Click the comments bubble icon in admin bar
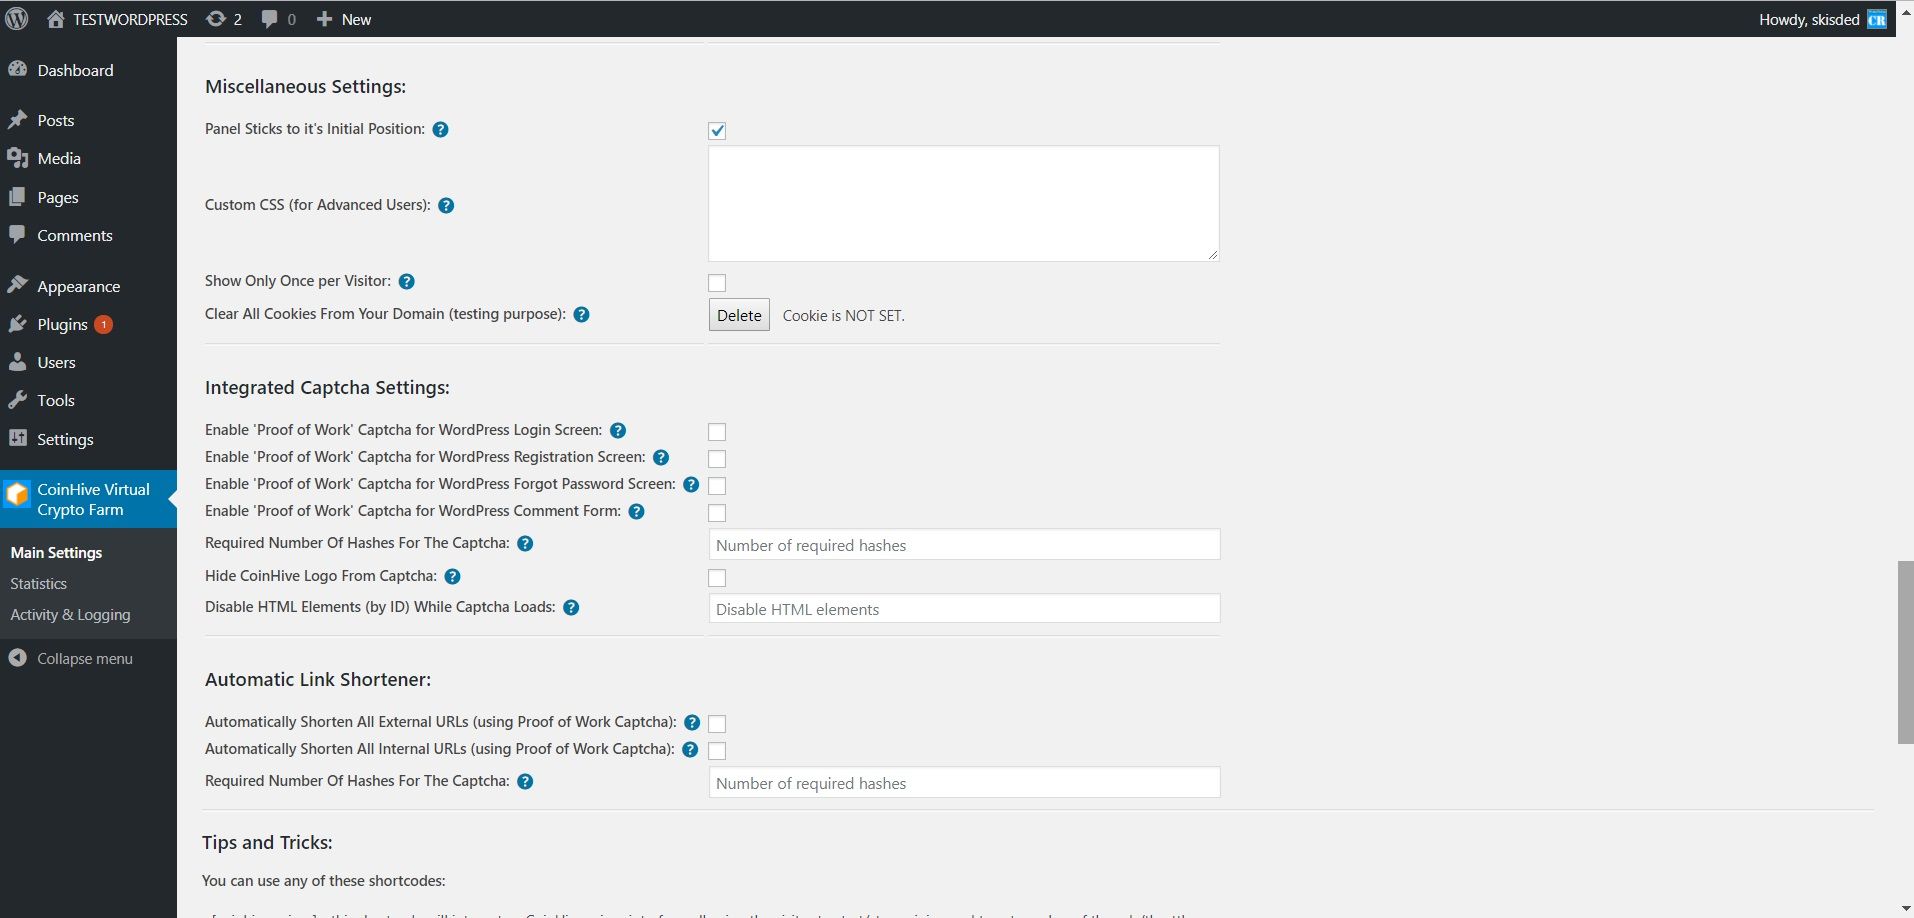 click(x=269, y=19)
